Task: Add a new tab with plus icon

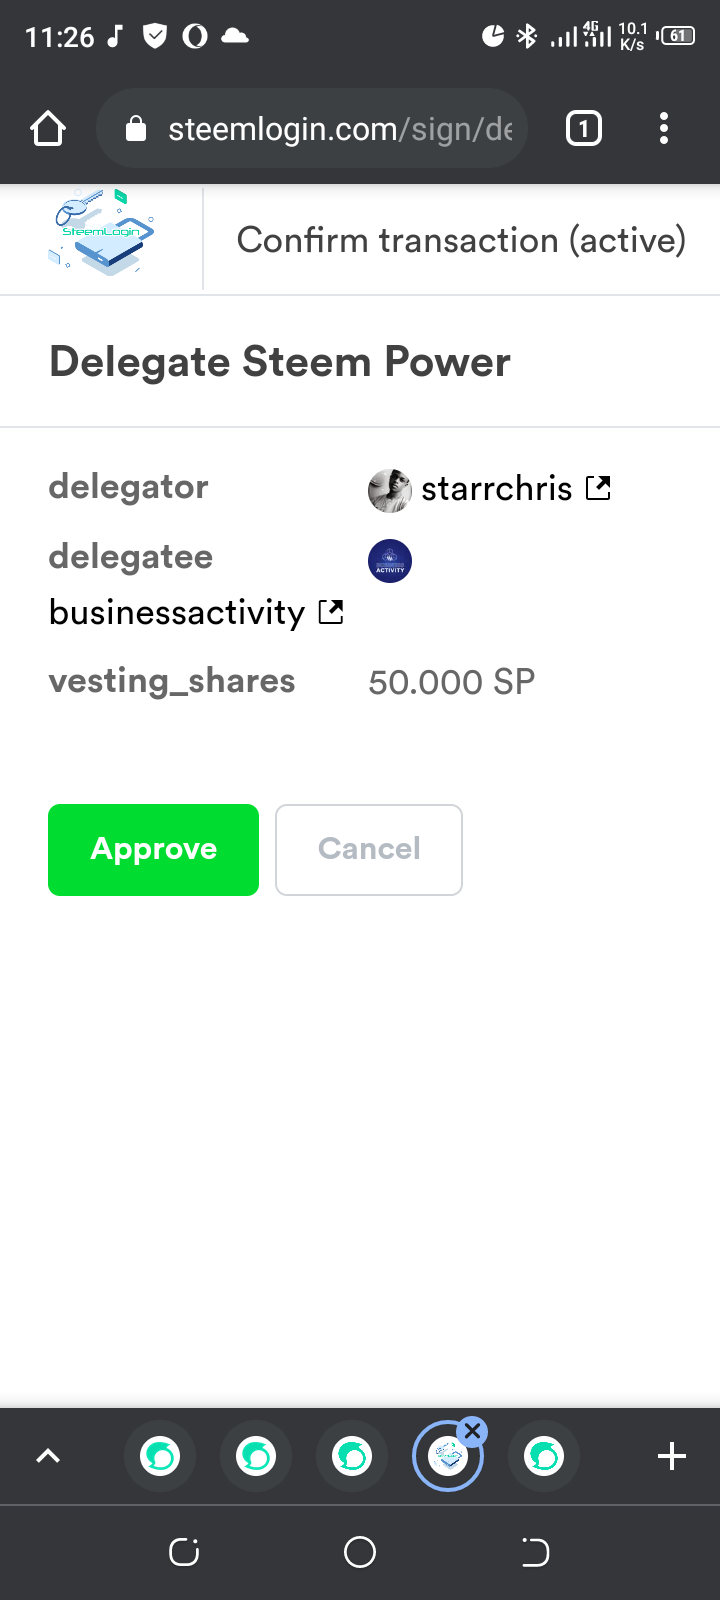Action: pos(672,1456)
